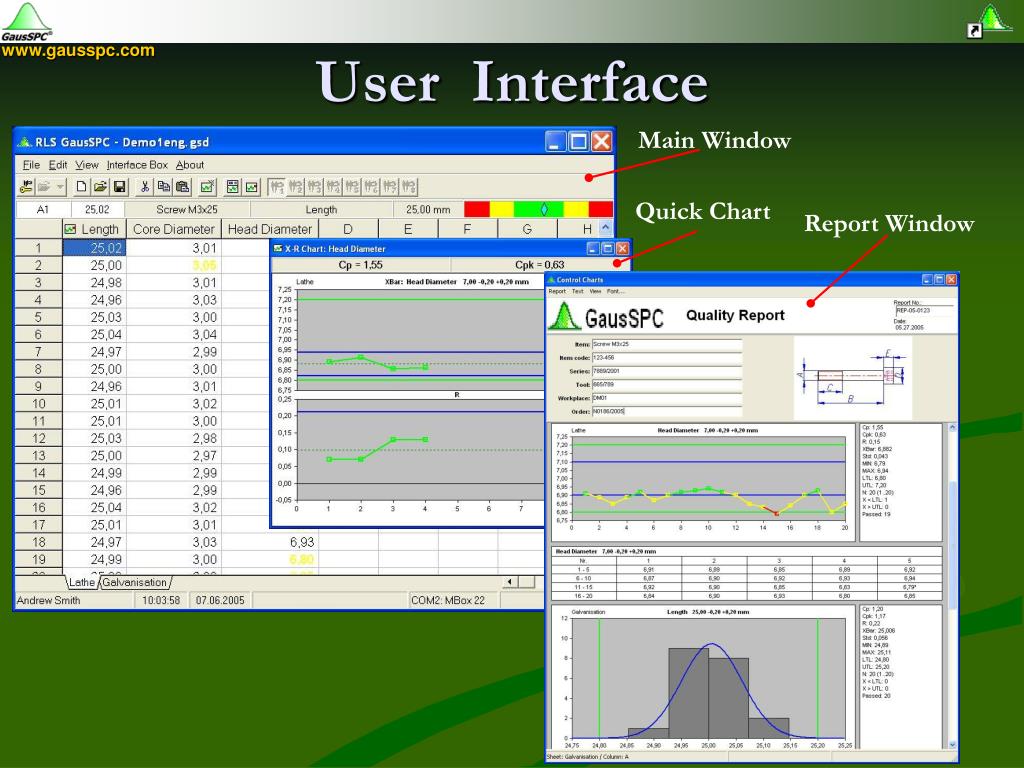1024x768 pixels.
Task: Click the spreadsheet vertical scrollbar up arrow
Action: tap(605, 228)
